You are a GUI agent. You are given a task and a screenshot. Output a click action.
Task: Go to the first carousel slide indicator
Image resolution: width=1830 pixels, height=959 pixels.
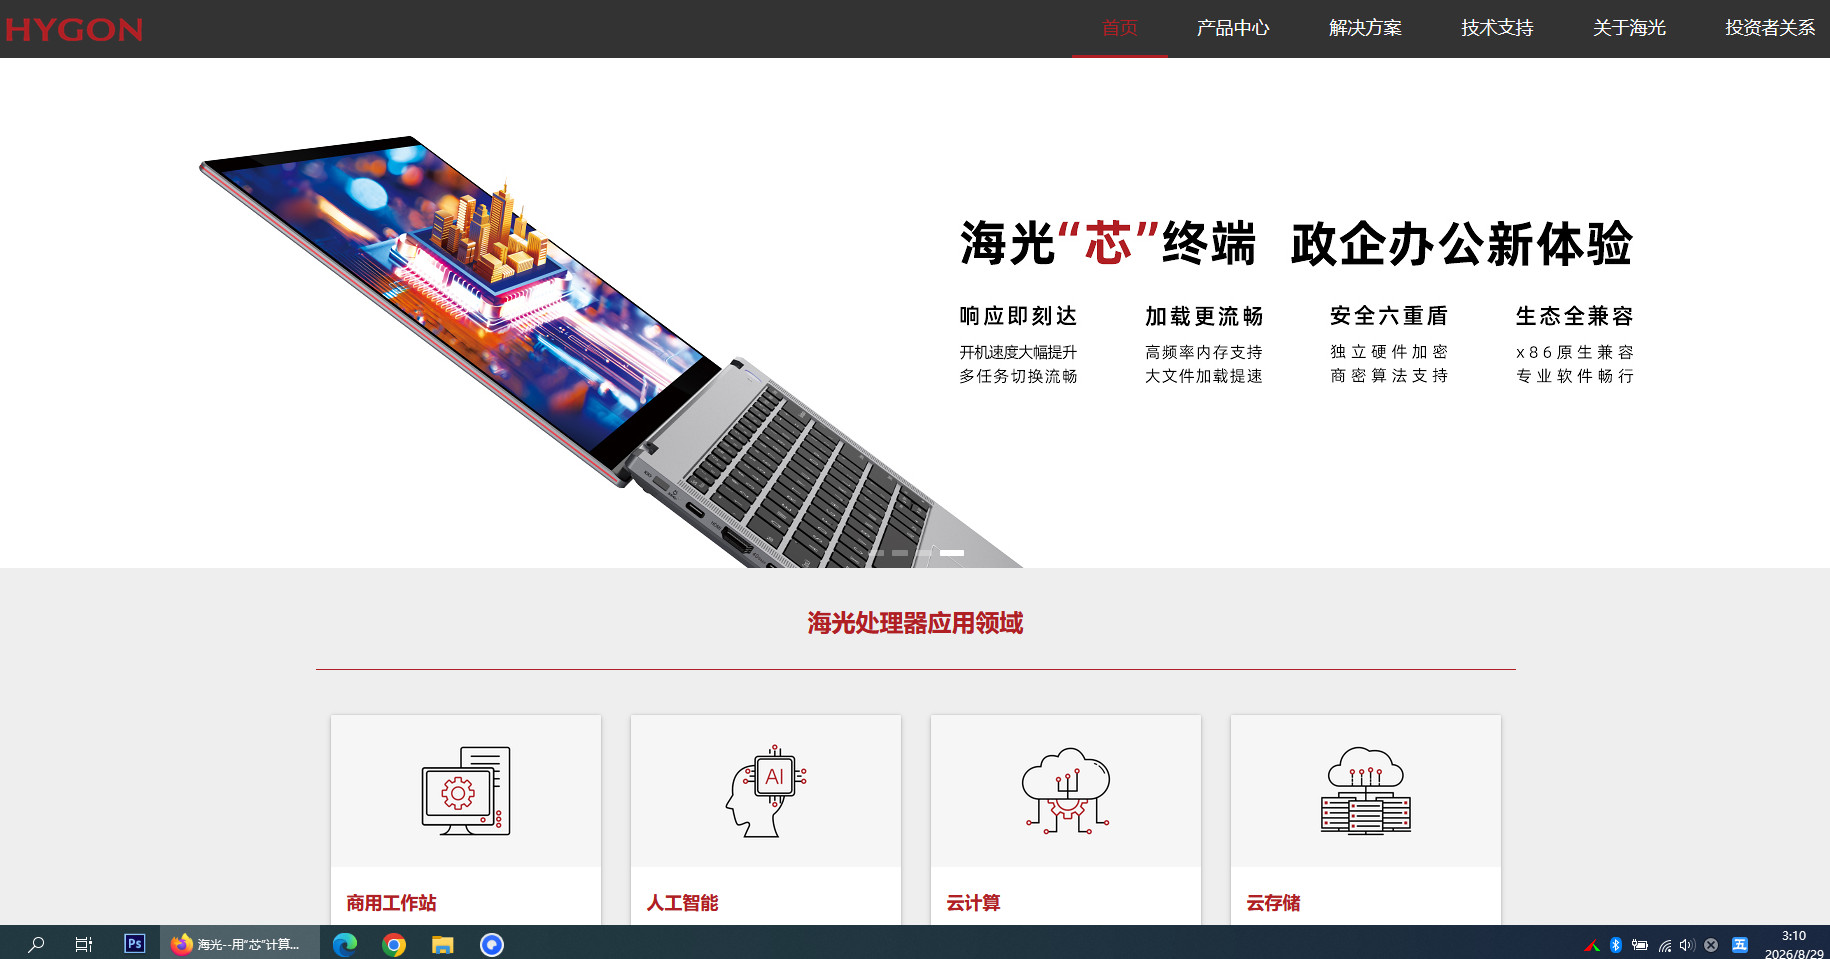pyautogui.click(x=876, y=553)
